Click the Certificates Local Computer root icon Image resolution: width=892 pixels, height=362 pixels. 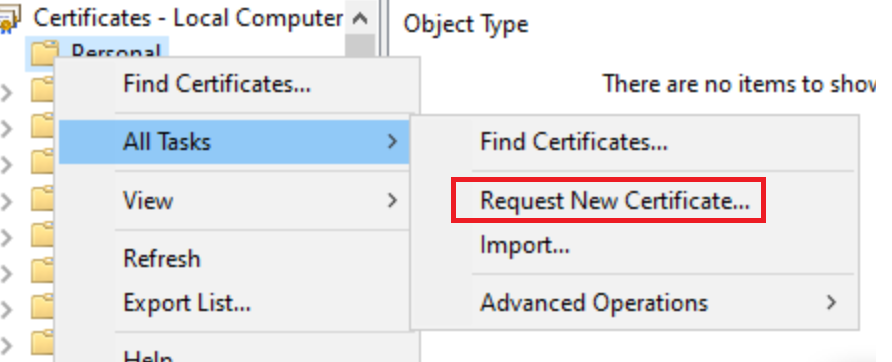click(x=9, y=19)
